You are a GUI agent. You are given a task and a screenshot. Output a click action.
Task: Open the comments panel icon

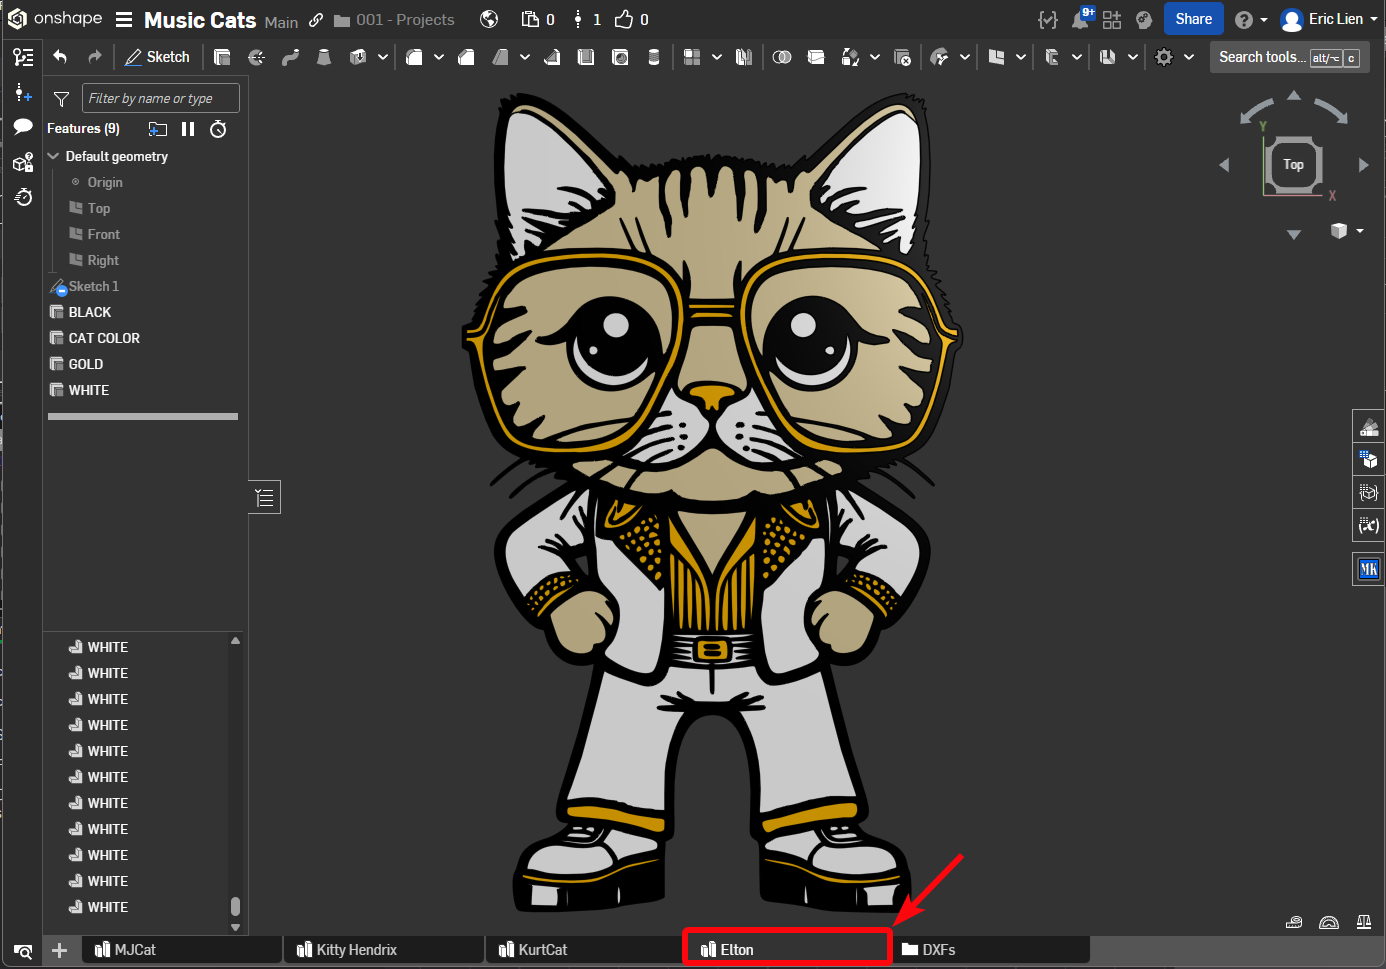23,126
